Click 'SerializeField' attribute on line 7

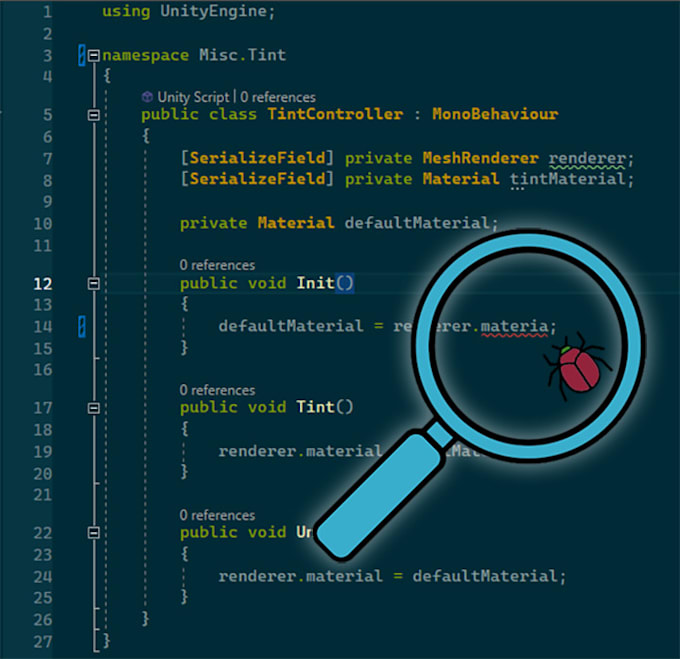258,158
